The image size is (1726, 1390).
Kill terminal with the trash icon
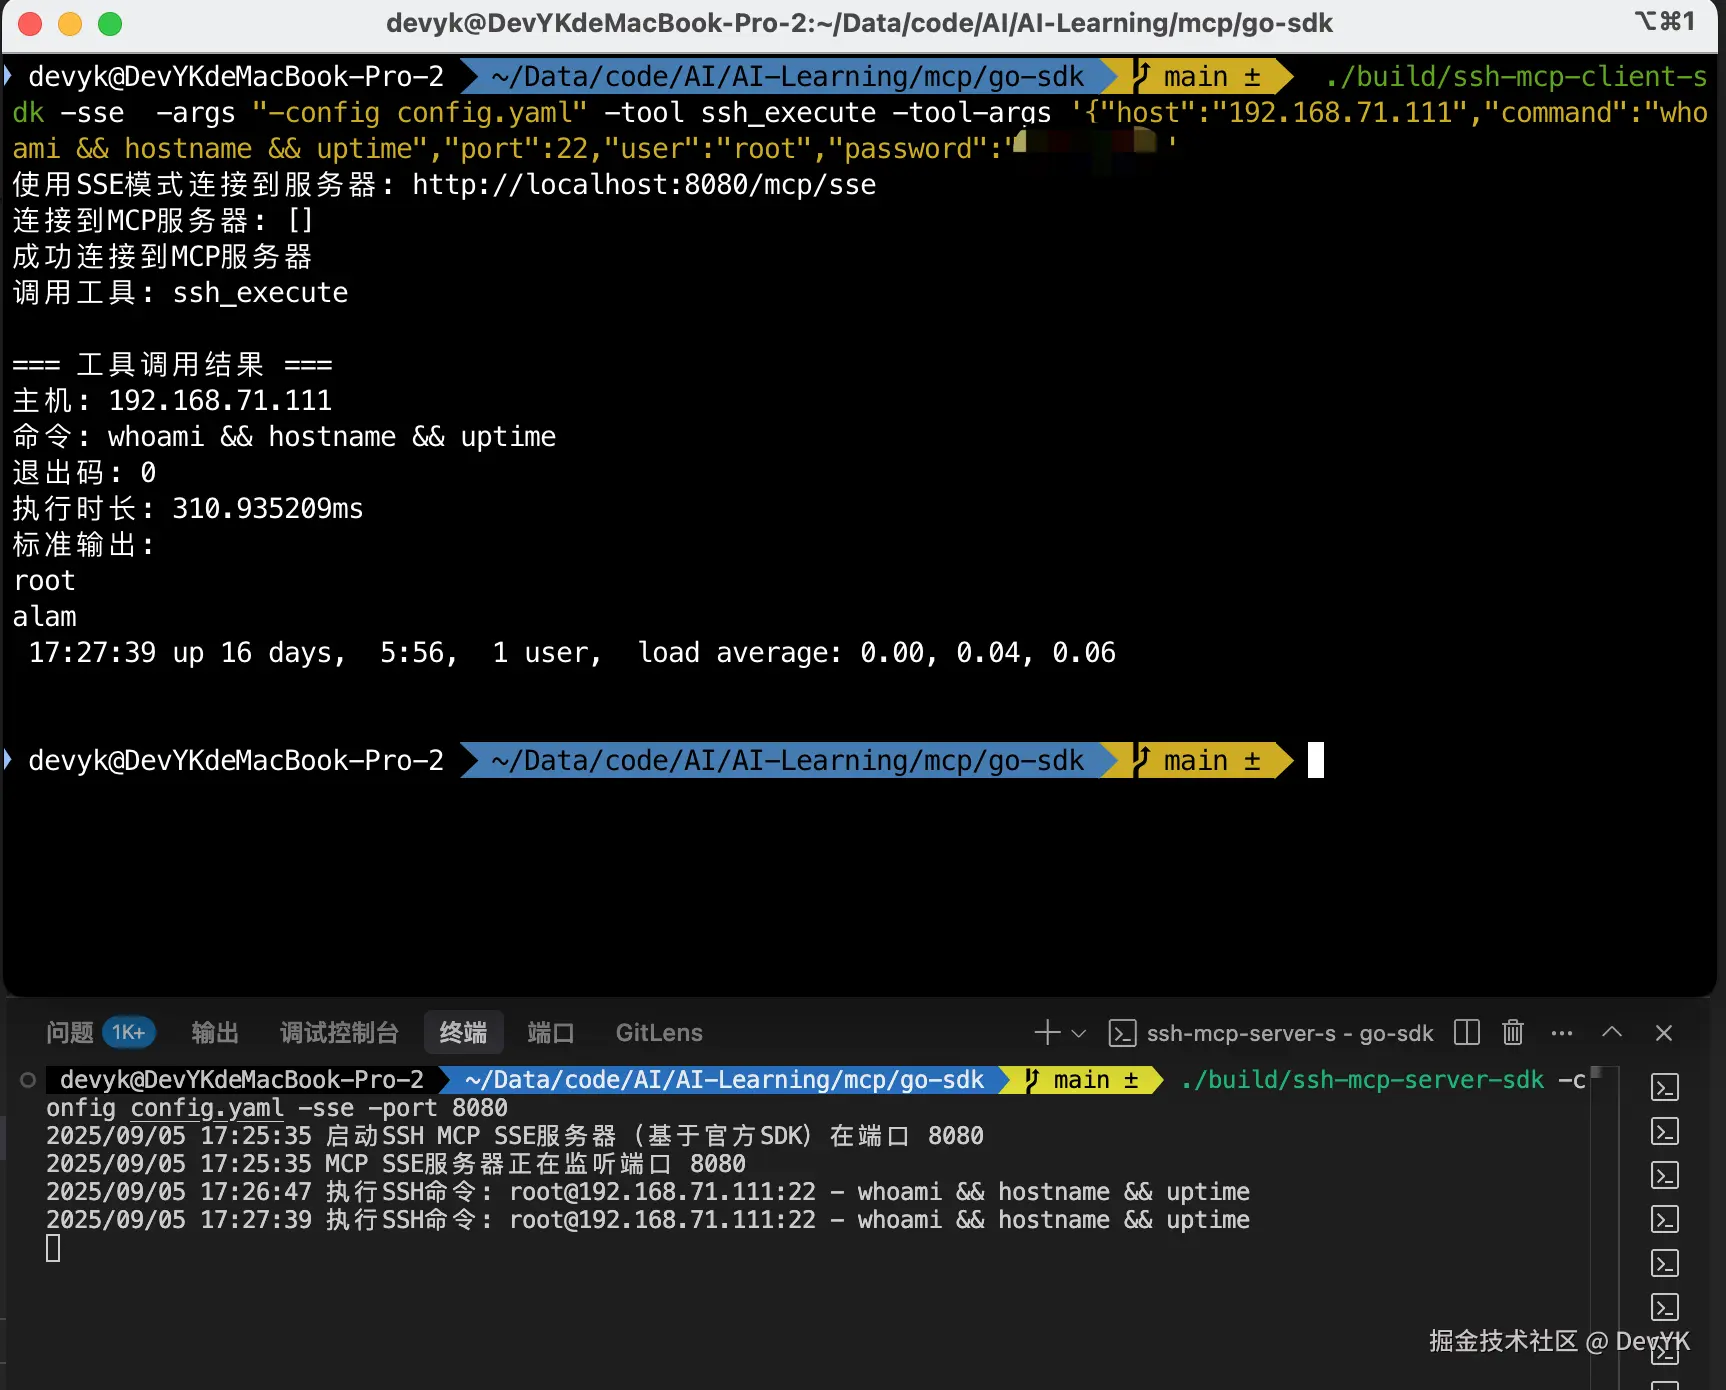pos(1513,1032)
